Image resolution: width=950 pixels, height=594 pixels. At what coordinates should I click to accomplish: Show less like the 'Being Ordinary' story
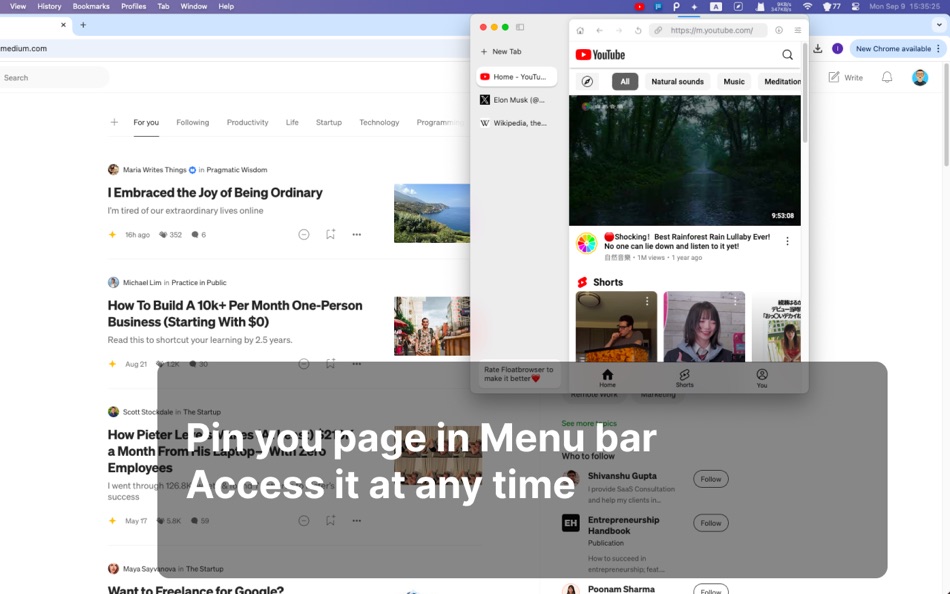[304, 234]
